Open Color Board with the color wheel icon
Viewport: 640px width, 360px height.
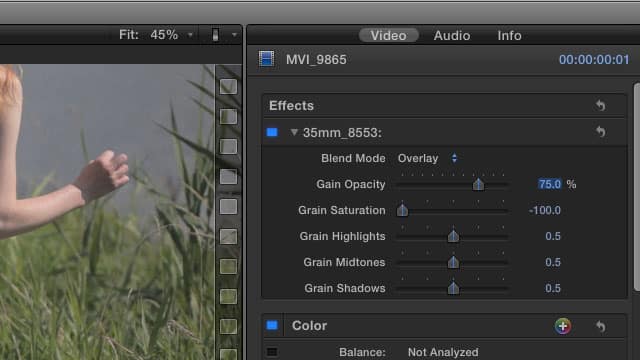point(563,326)
